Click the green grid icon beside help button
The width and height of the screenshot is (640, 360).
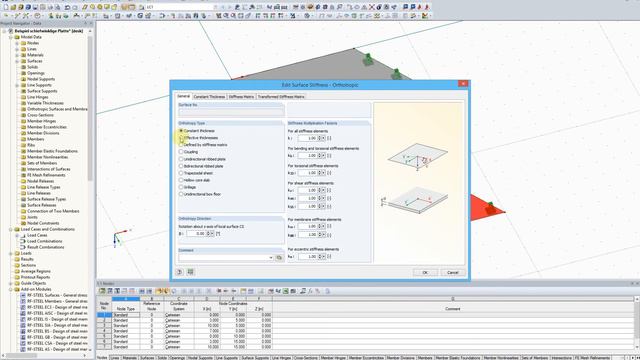(191, 272)
